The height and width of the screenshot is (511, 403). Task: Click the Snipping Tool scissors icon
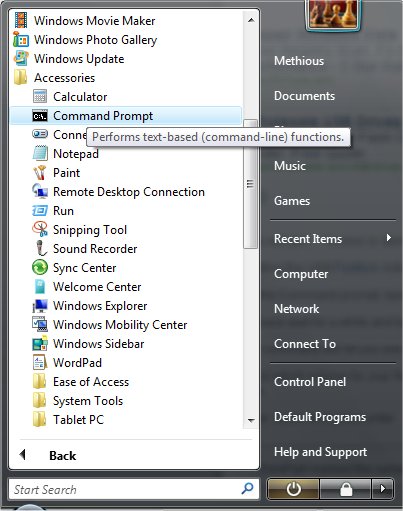coord(40,230)
